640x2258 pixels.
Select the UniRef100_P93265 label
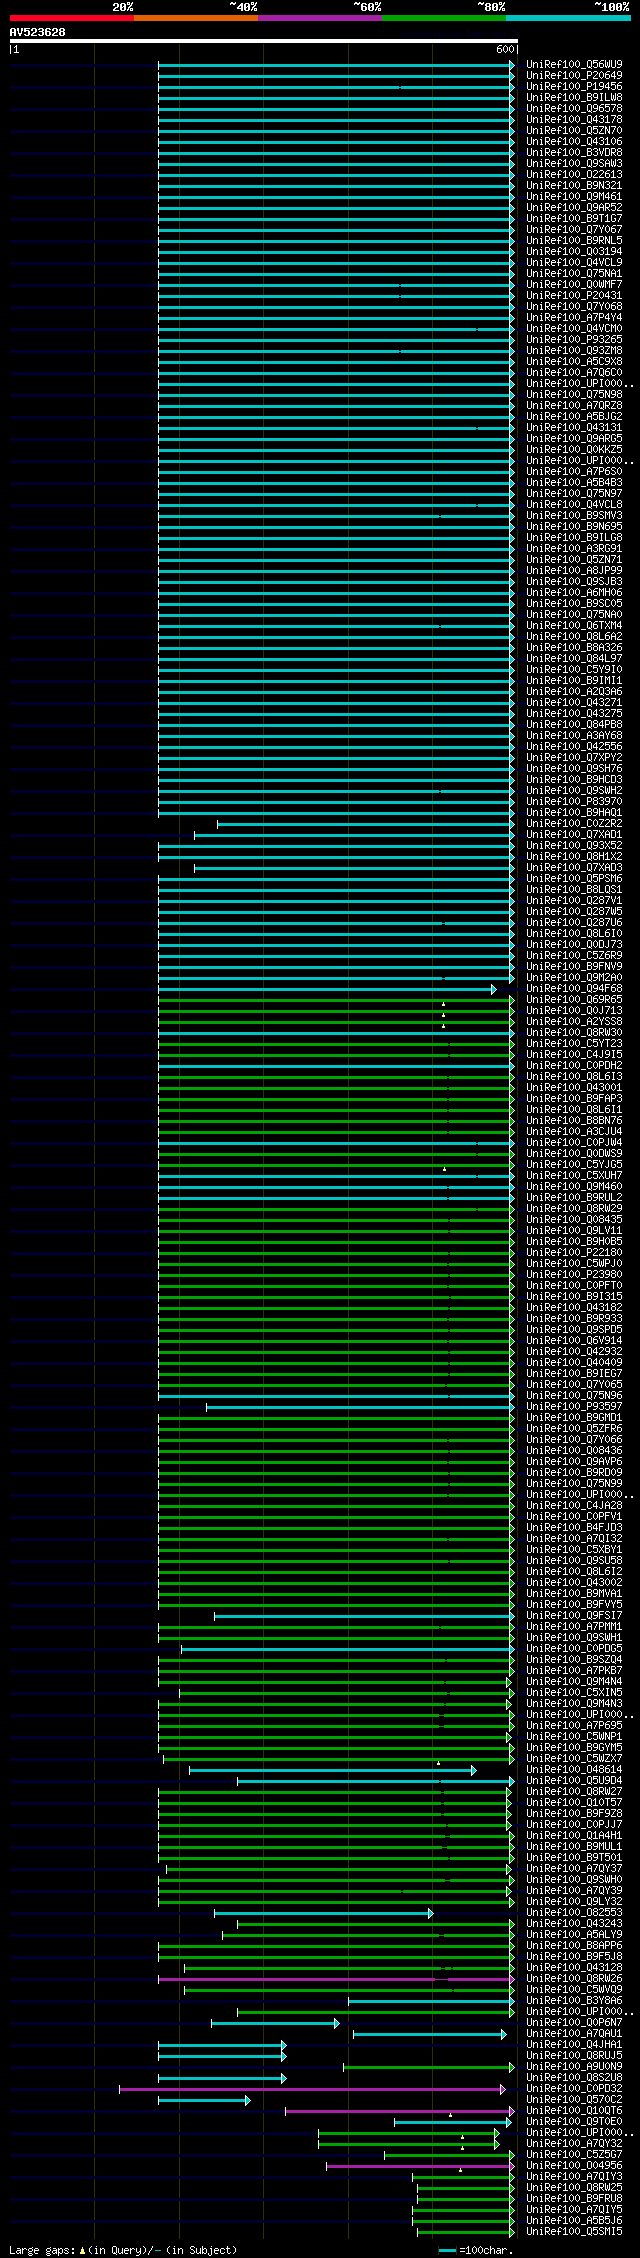point(574,339)
